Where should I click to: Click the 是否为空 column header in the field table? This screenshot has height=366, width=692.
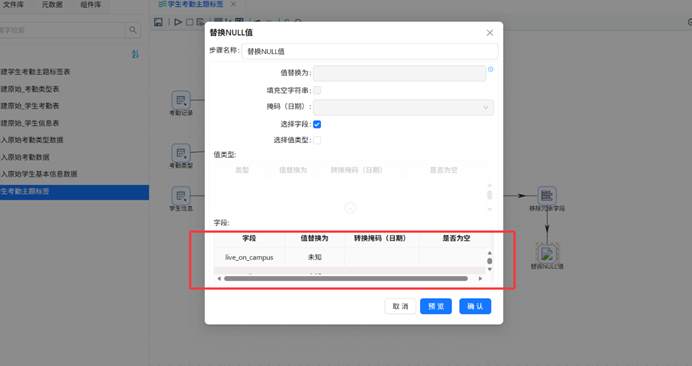[456, 238]
